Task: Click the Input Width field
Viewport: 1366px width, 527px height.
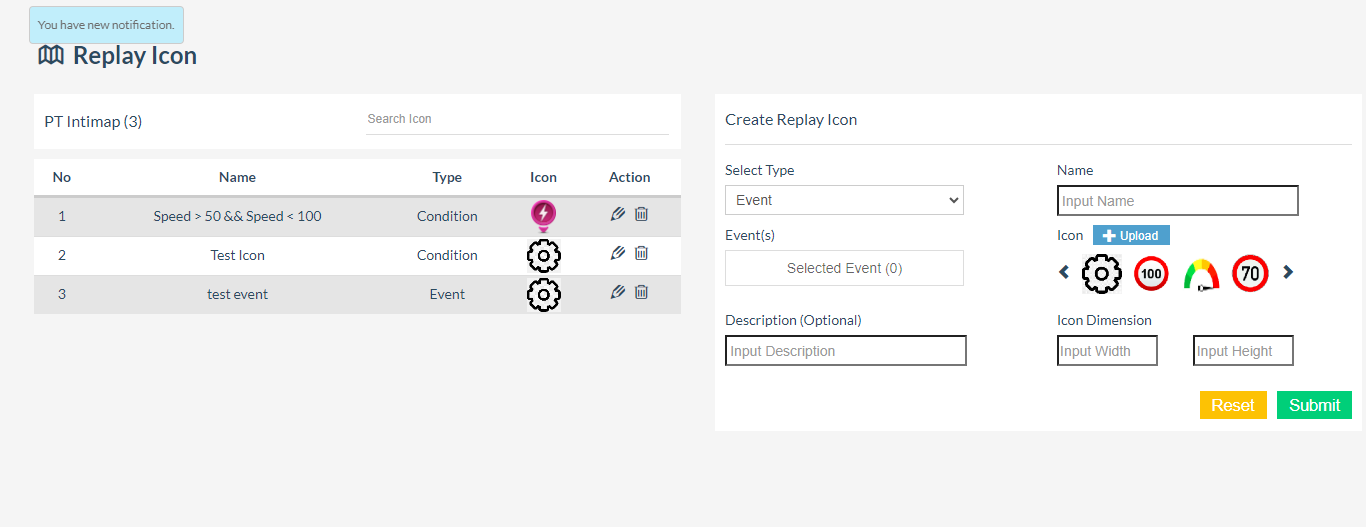Action: tap(1107, 351)
